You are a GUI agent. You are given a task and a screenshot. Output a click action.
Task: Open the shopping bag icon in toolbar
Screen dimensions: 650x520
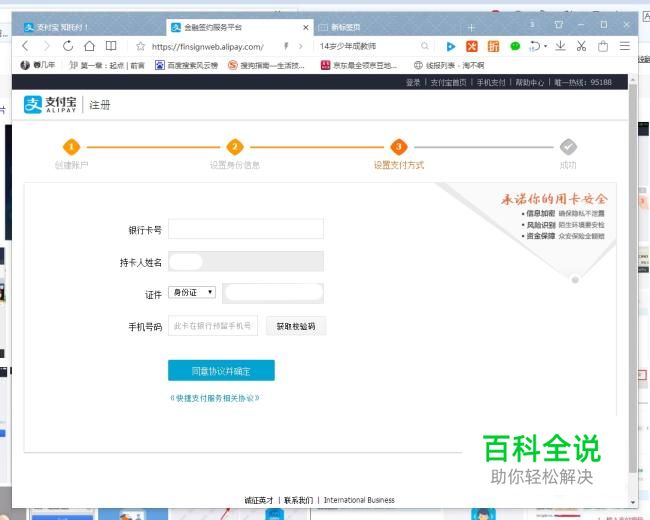603,46
